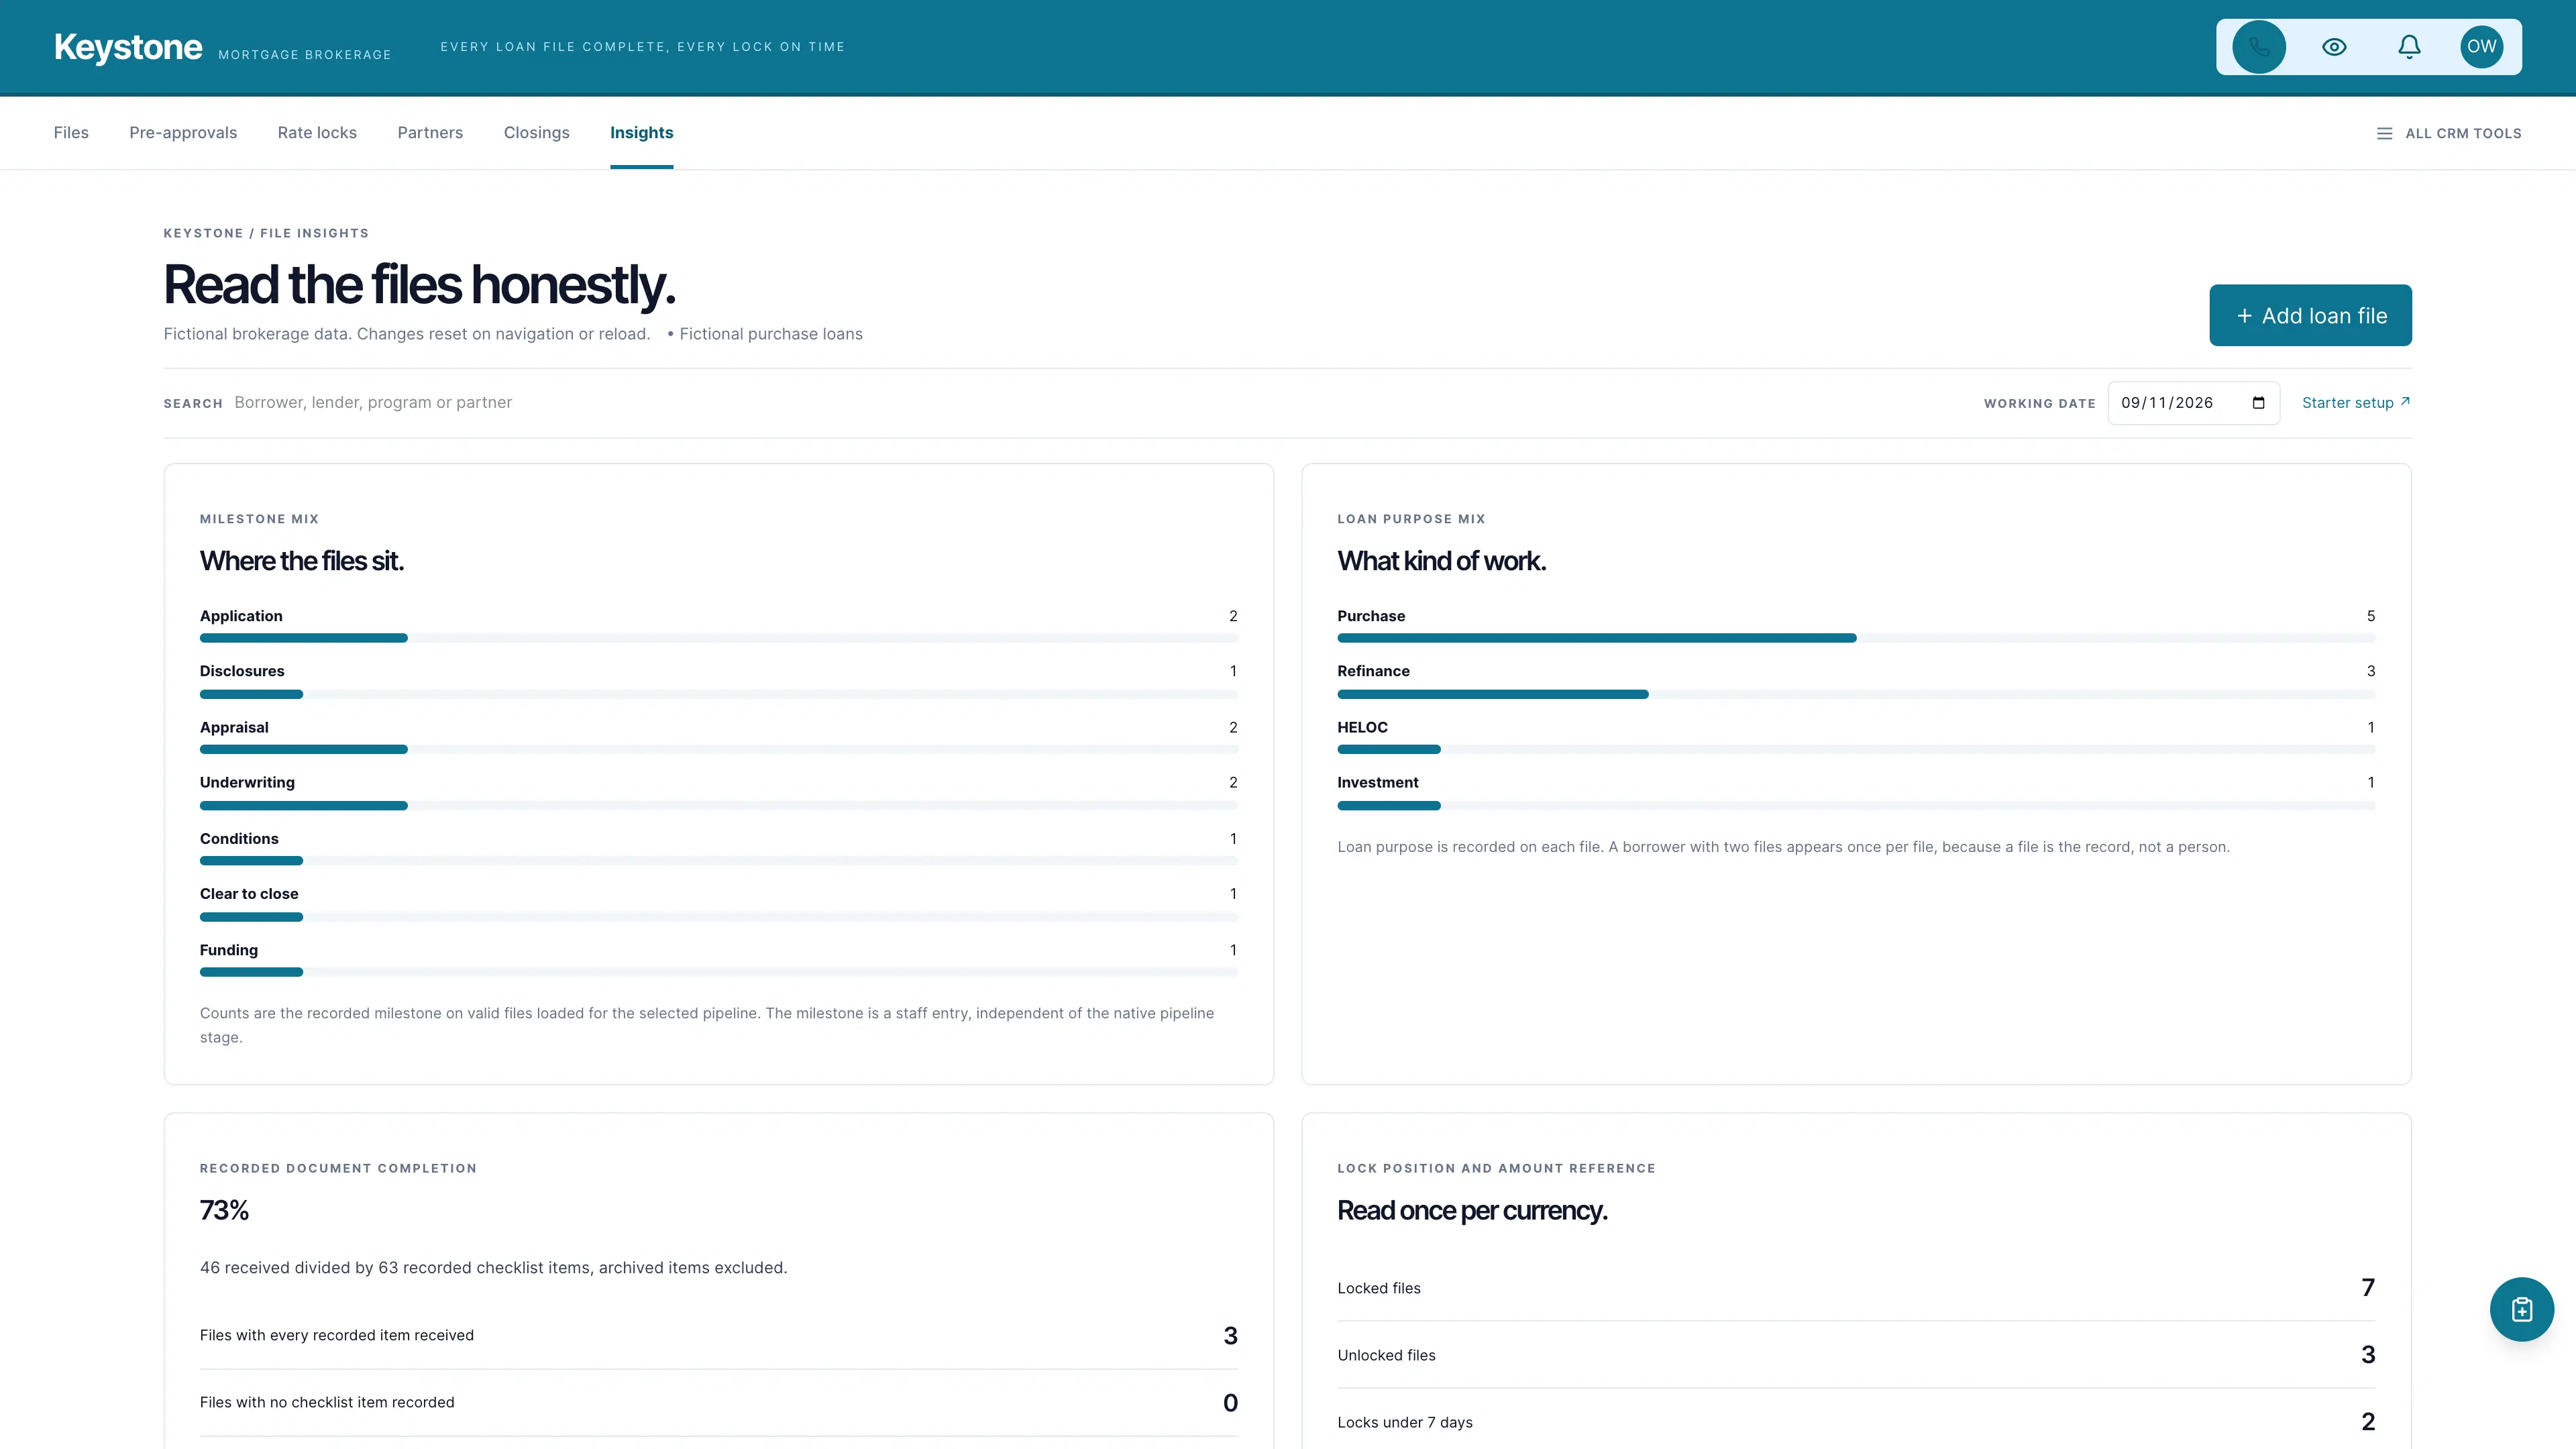Click Files with every recorded item received row
2576x1449 pixels.
tap(718, 1335)
